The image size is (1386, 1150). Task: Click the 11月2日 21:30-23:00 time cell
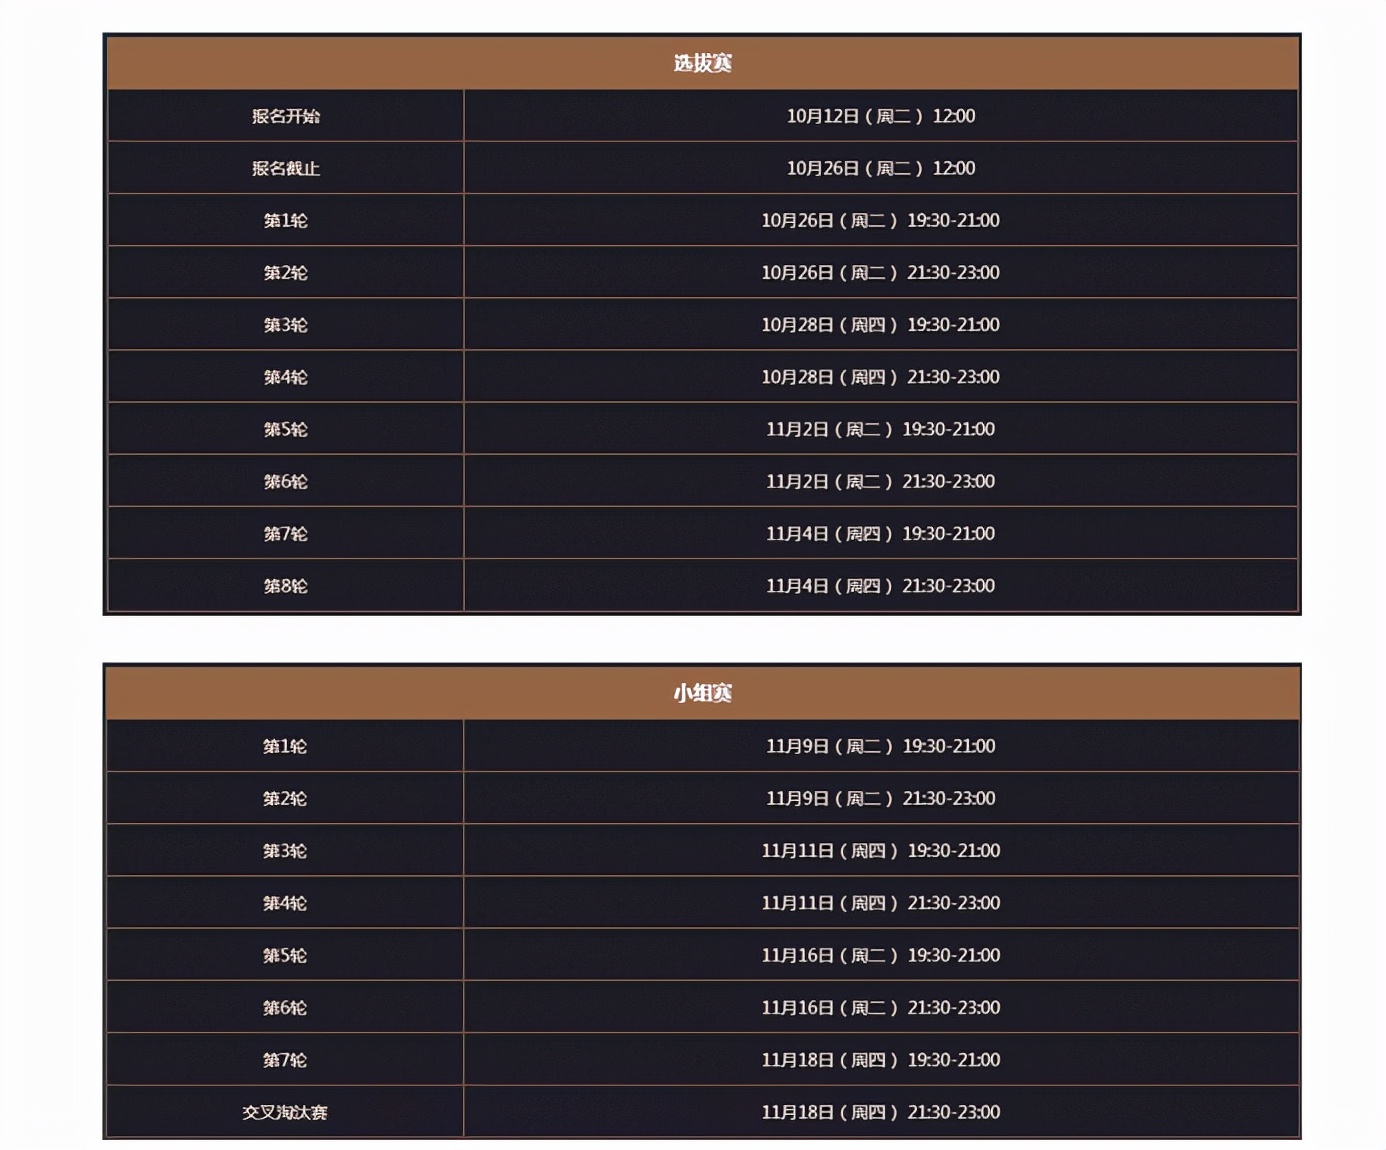880,481
